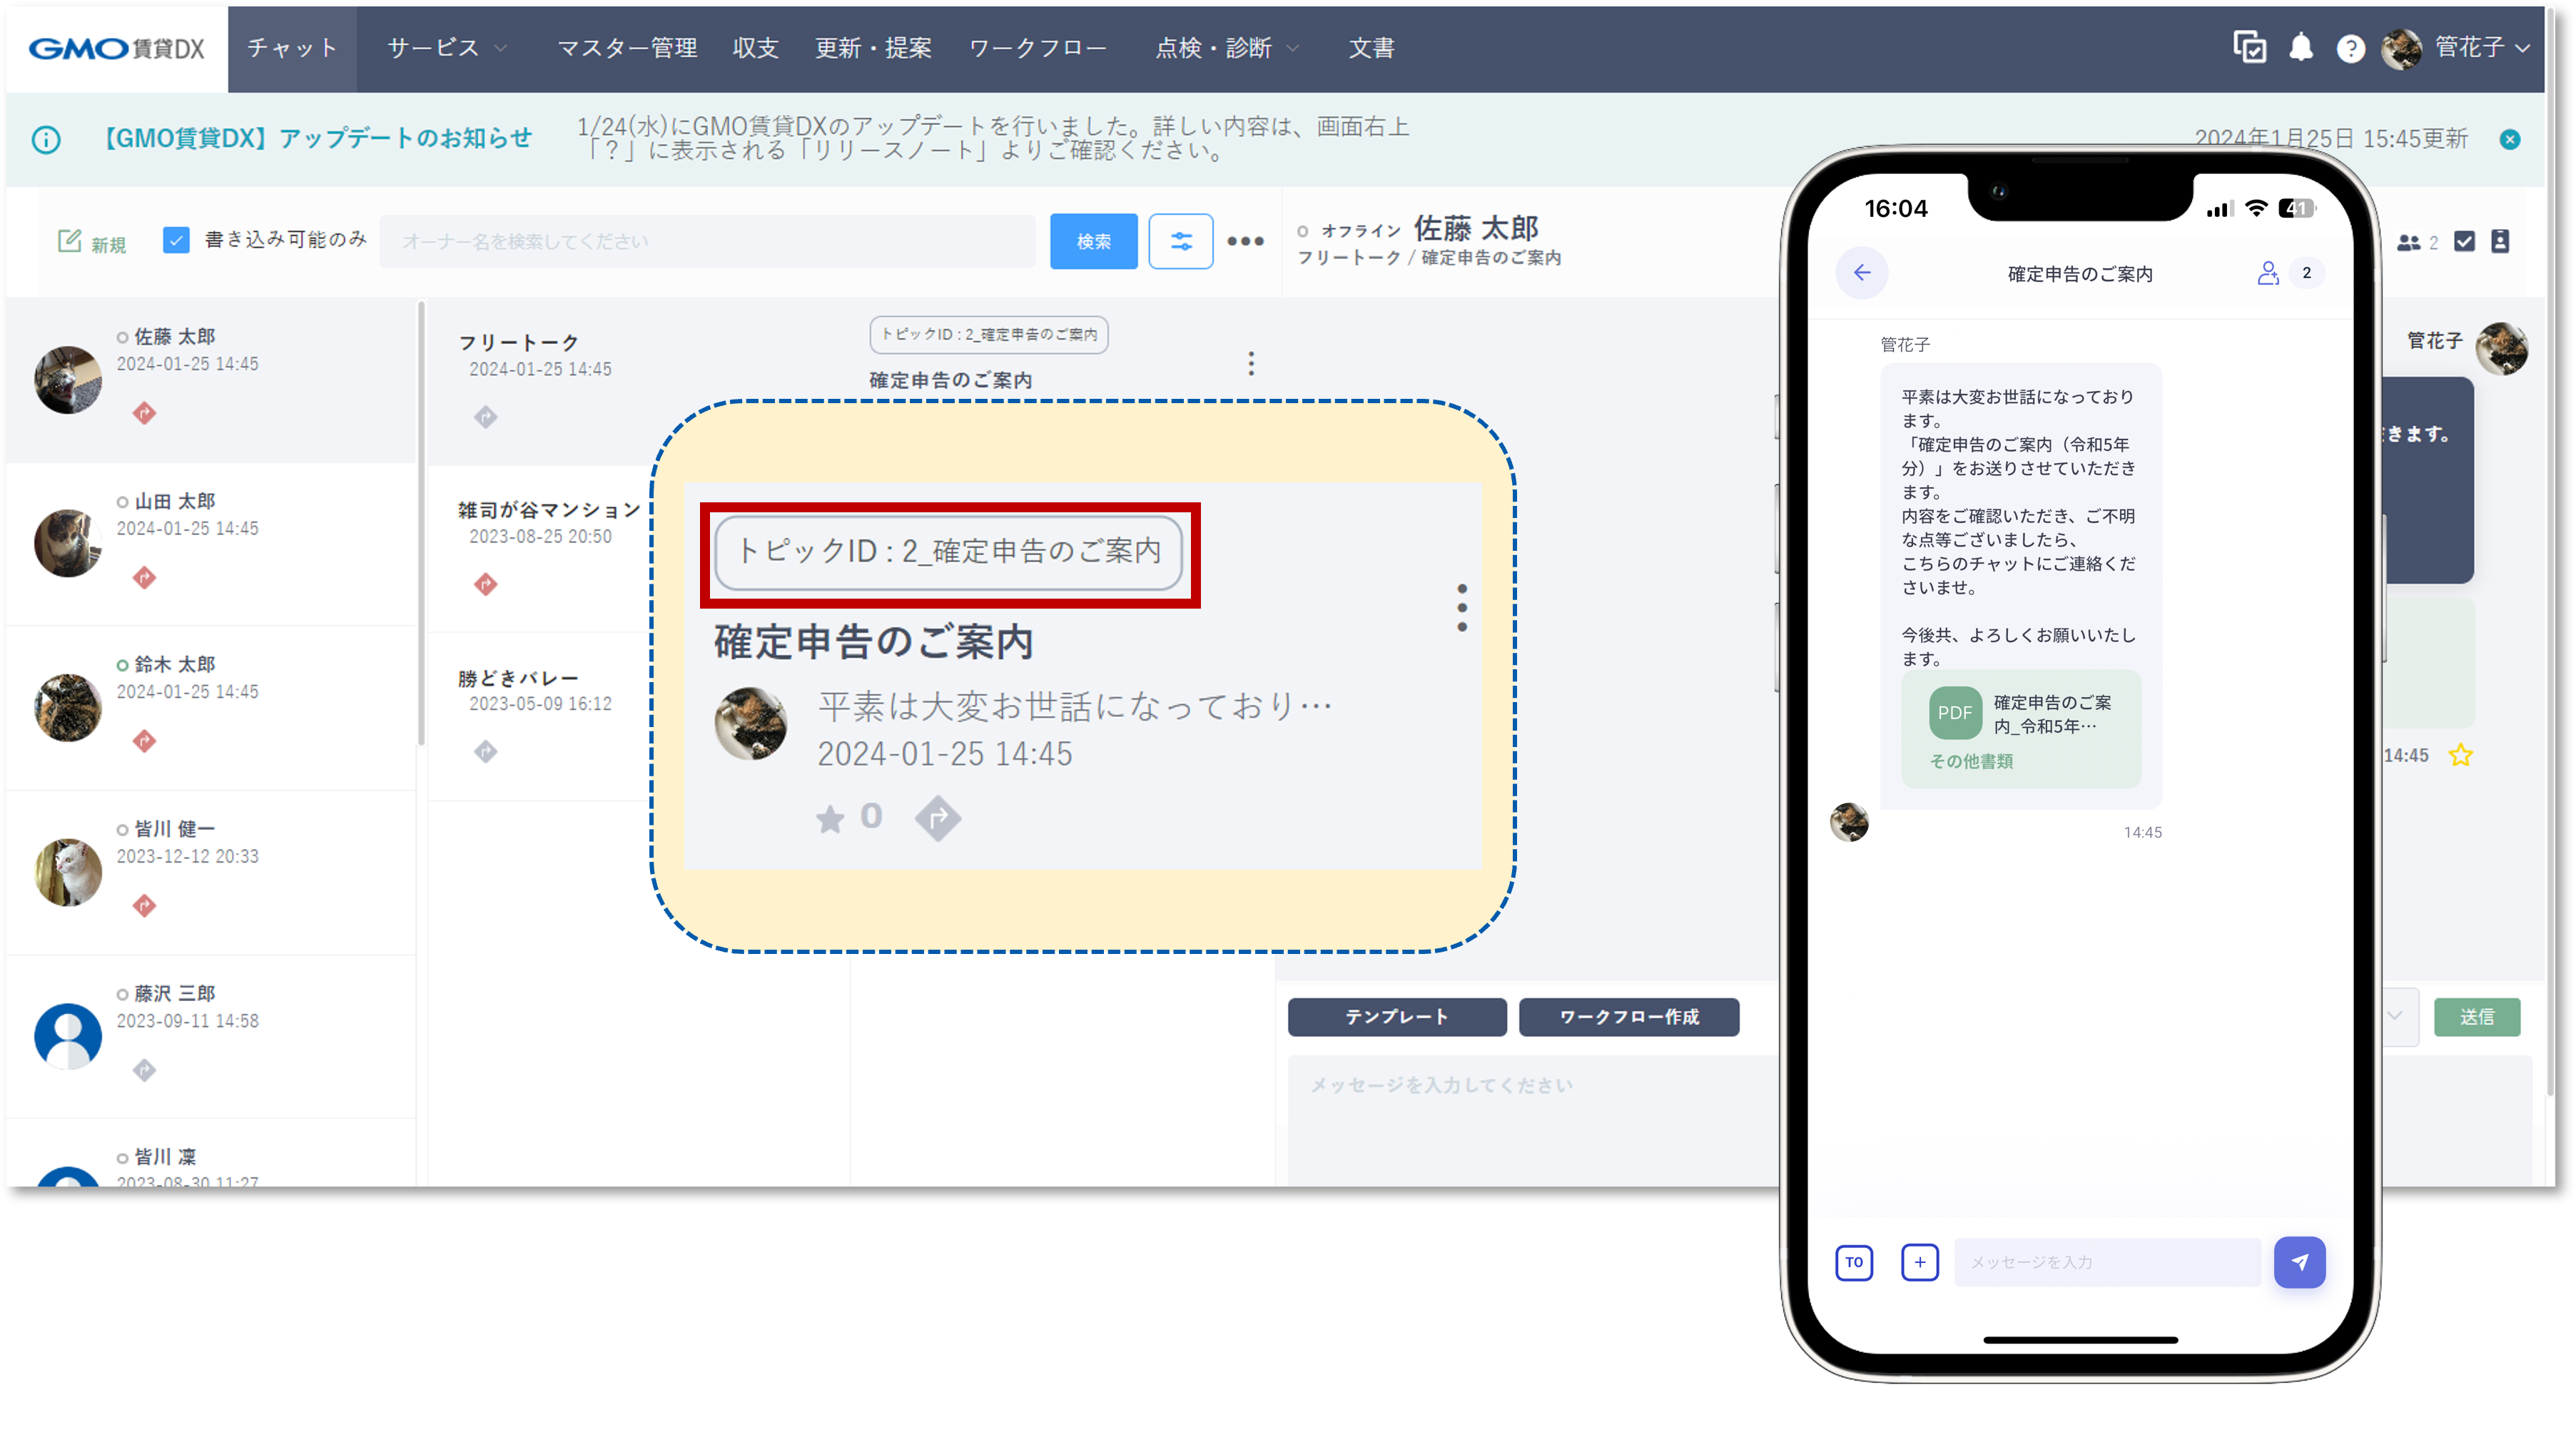This screenshot has width=2576, height=1447.
Task: Click the forward/share icon below the topic date
Action: point(937,818)
